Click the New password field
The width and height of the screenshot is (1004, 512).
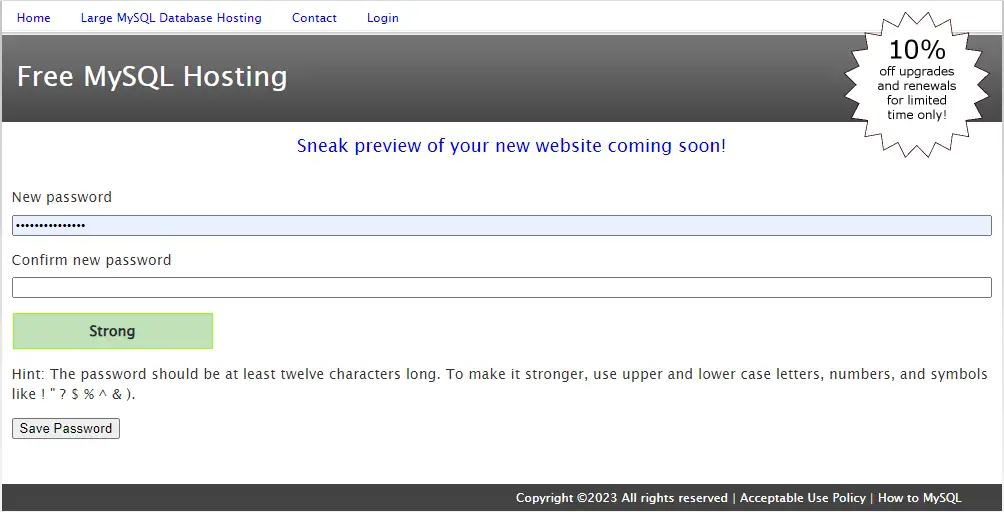click(501, 225)
